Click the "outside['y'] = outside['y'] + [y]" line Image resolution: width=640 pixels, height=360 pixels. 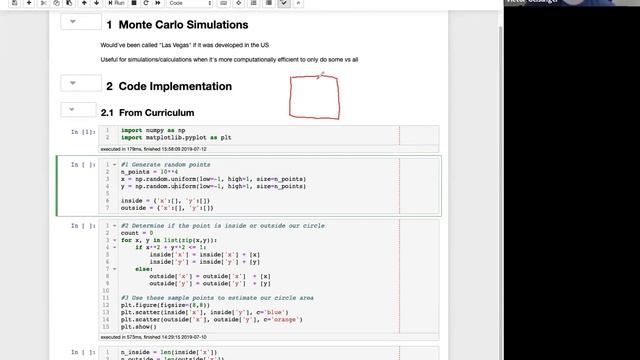210,284
